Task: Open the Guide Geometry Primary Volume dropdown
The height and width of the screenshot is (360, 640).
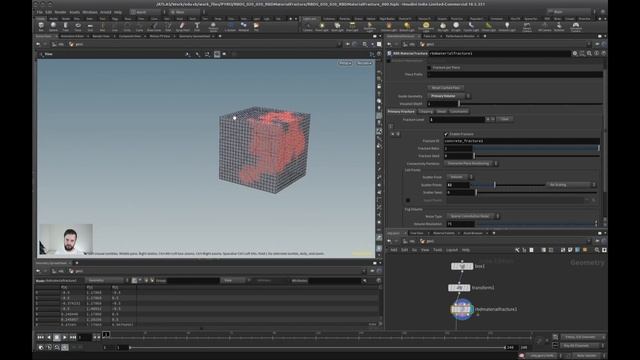Action: 449,96
